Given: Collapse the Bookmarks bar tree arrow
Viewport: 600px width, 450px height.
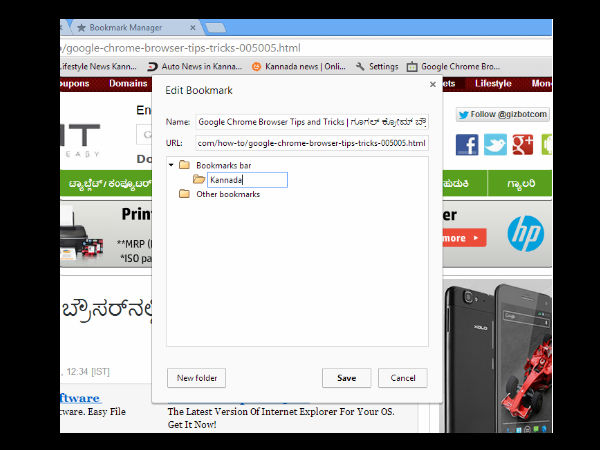Looking at the screenshot, I should tap(171, 165).
